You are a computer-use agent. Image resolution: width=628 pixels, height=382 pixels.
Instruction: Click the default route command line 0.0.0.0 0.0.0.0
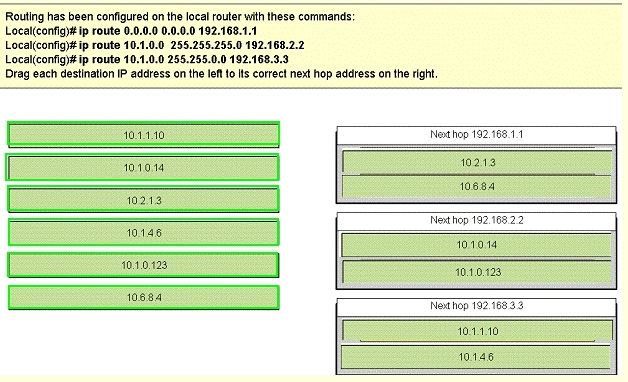[x=131, y=31]
